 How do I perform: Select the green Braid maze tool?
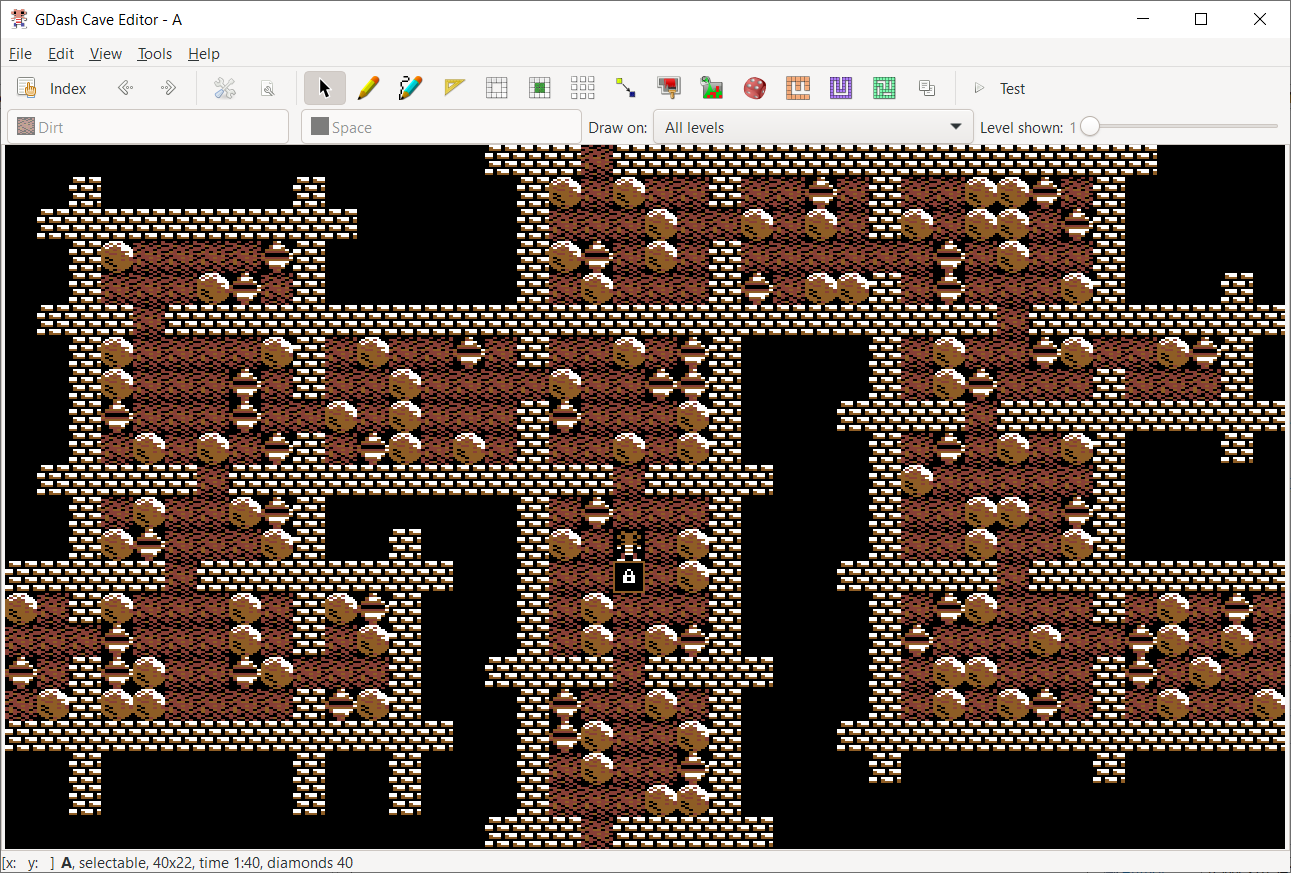[x=884, y=88]
